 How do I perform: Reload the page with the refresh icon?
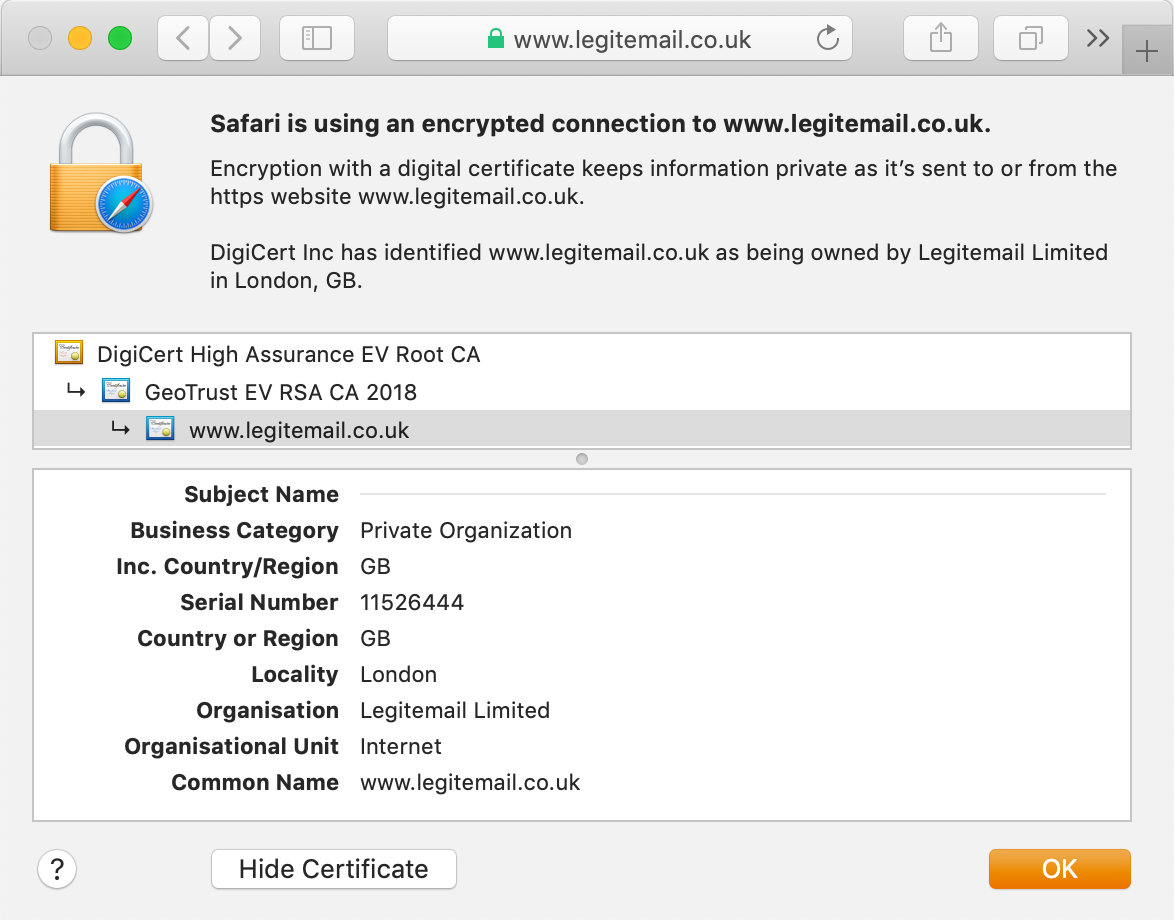click(827, 37)
